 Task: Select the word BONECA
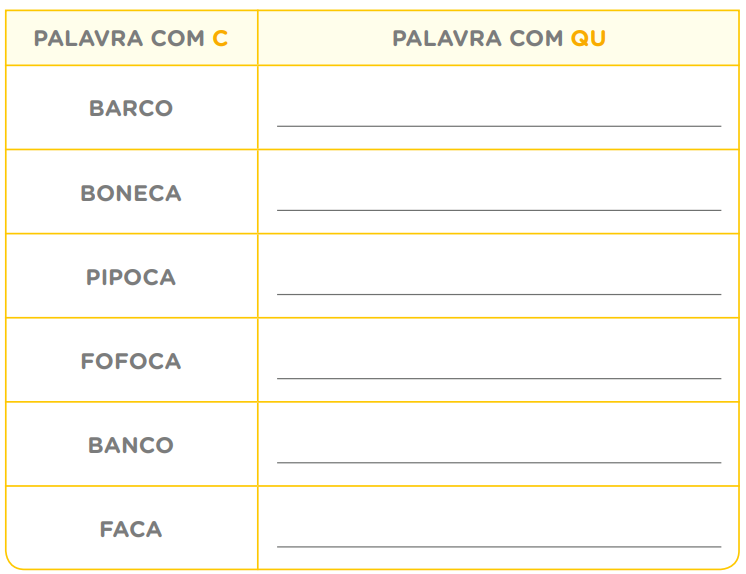click(131, 193)
